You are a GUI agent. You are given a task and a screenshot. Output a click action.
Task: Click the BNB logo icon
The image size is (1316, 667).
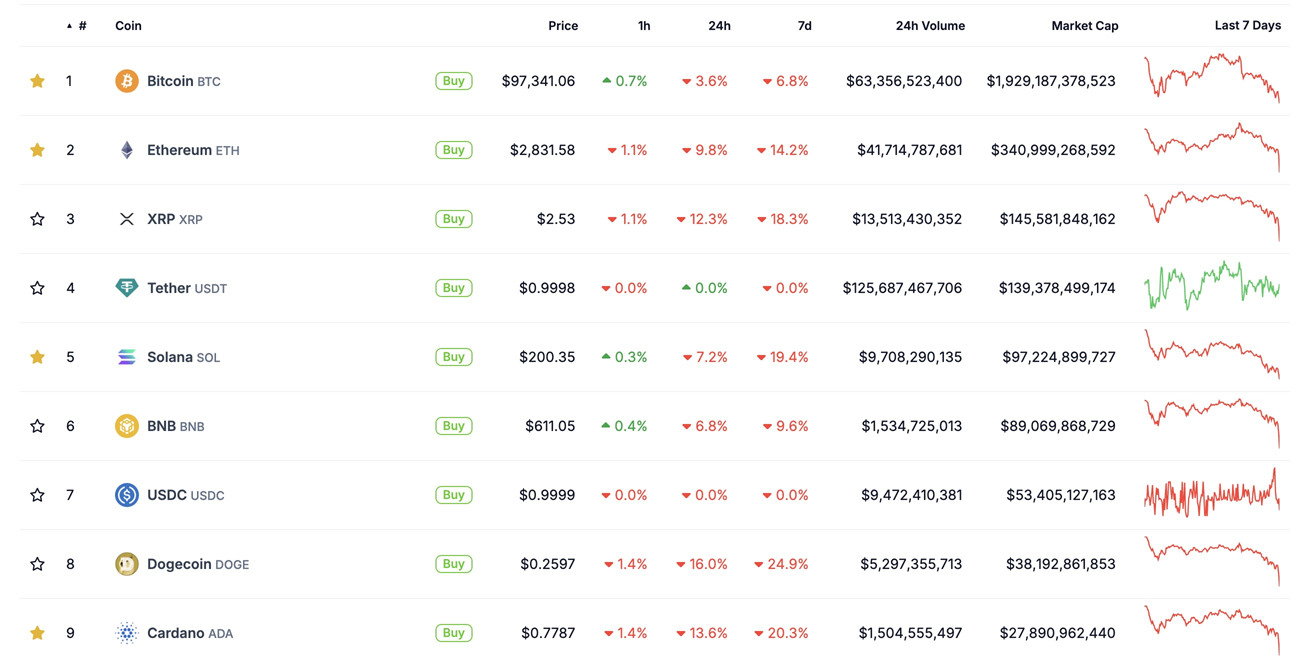click(x=126, y=426)
